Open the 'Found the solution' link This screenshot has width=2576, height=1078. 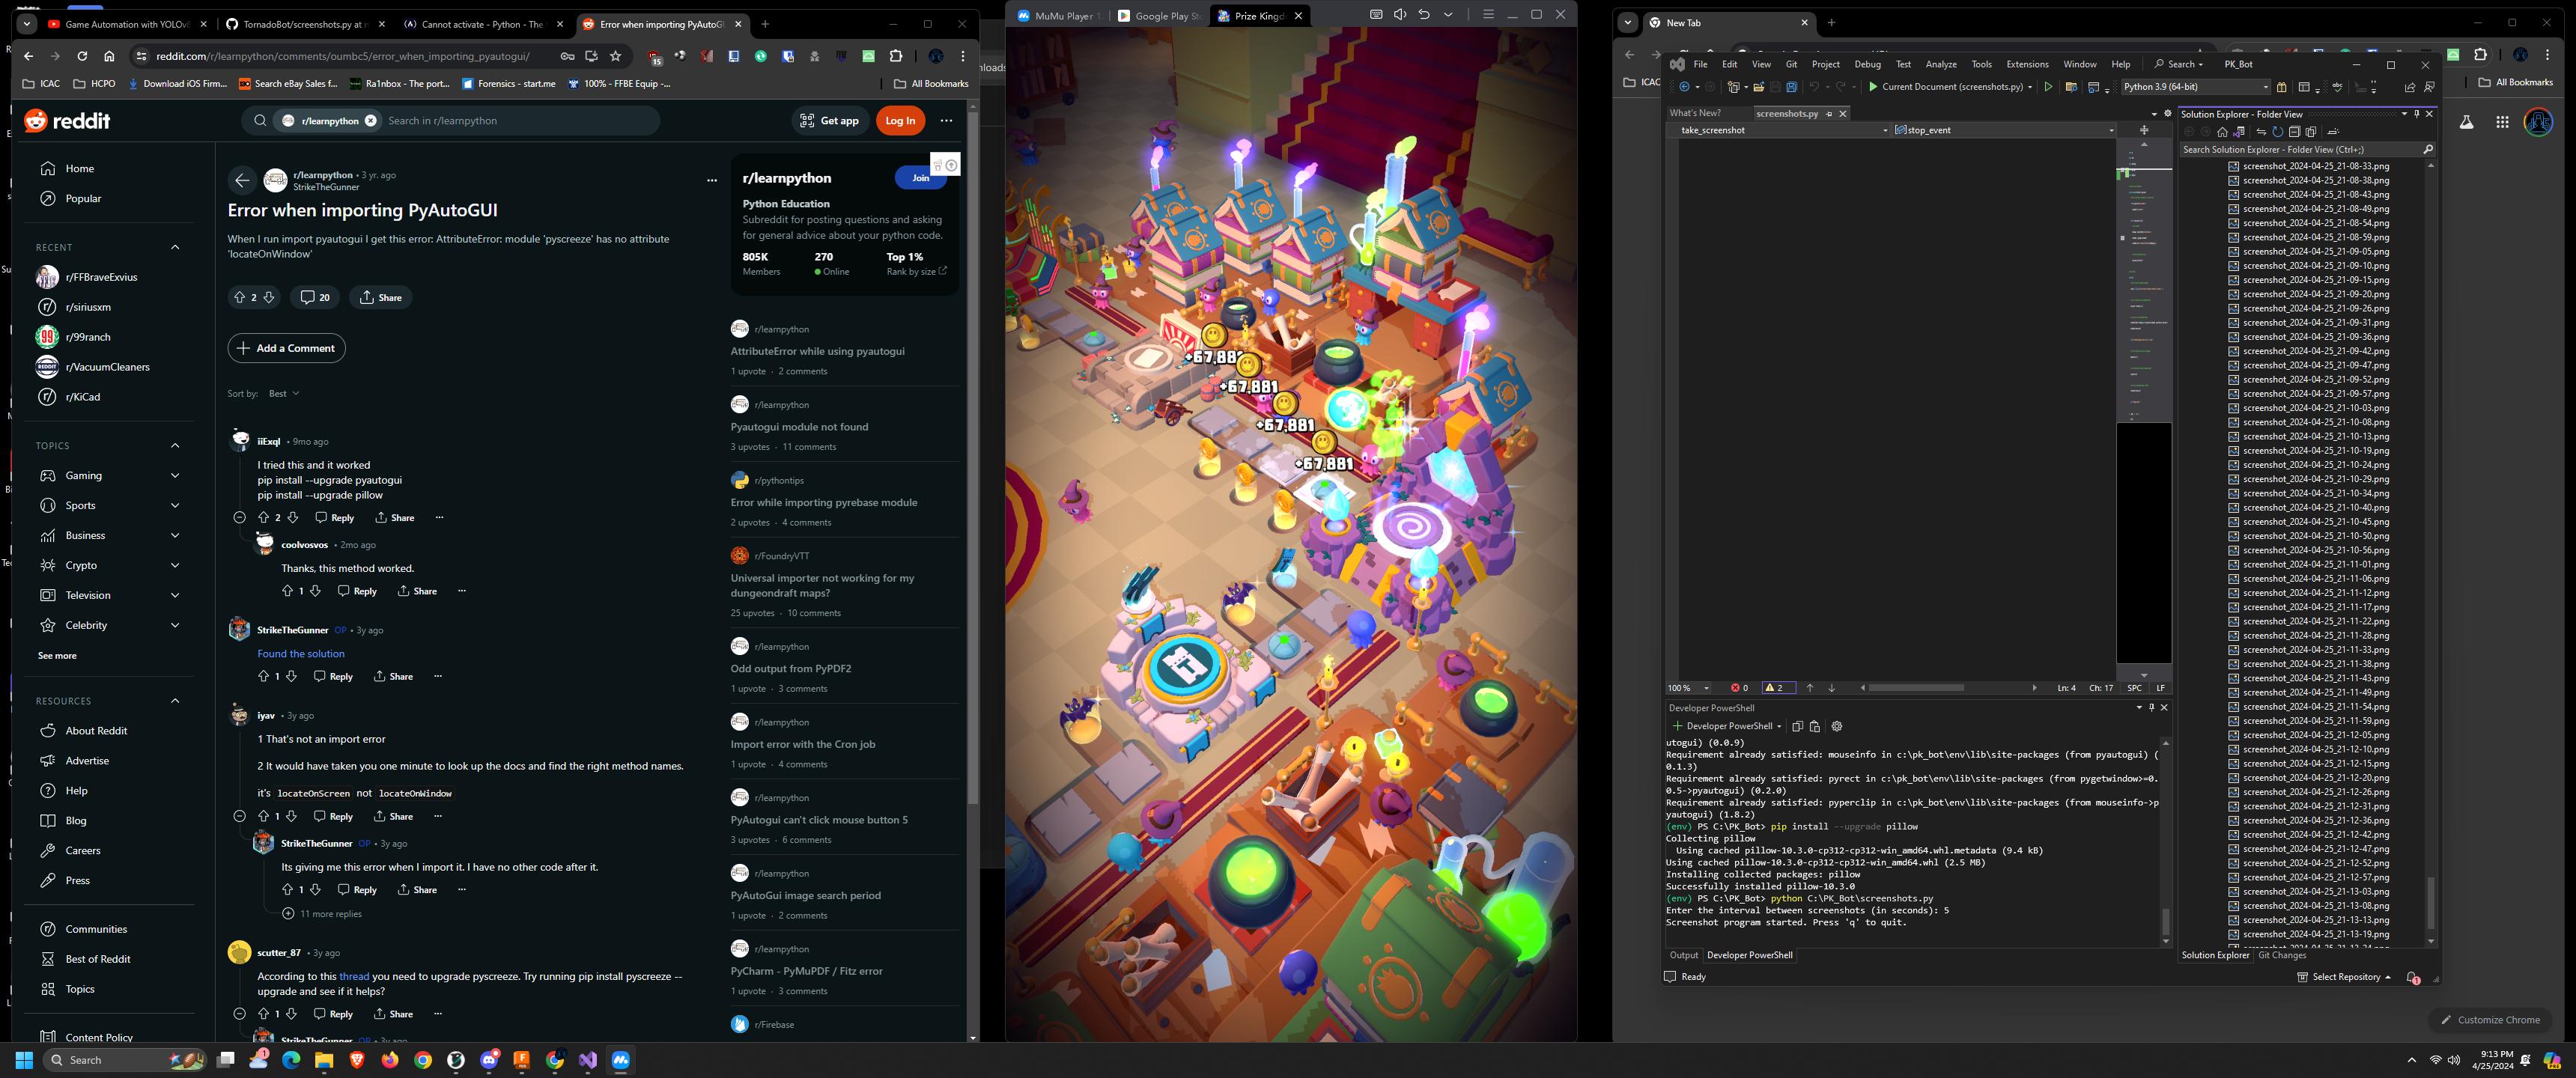click(301, 654)
